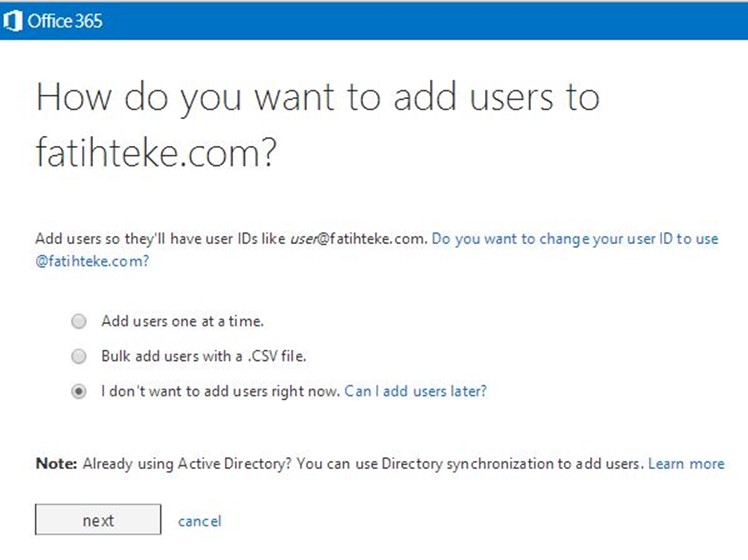Image resolution: width=748 pixels, height=560 pixels.
Task: Click the Office 365 logo icon
Action: [13, 21]
